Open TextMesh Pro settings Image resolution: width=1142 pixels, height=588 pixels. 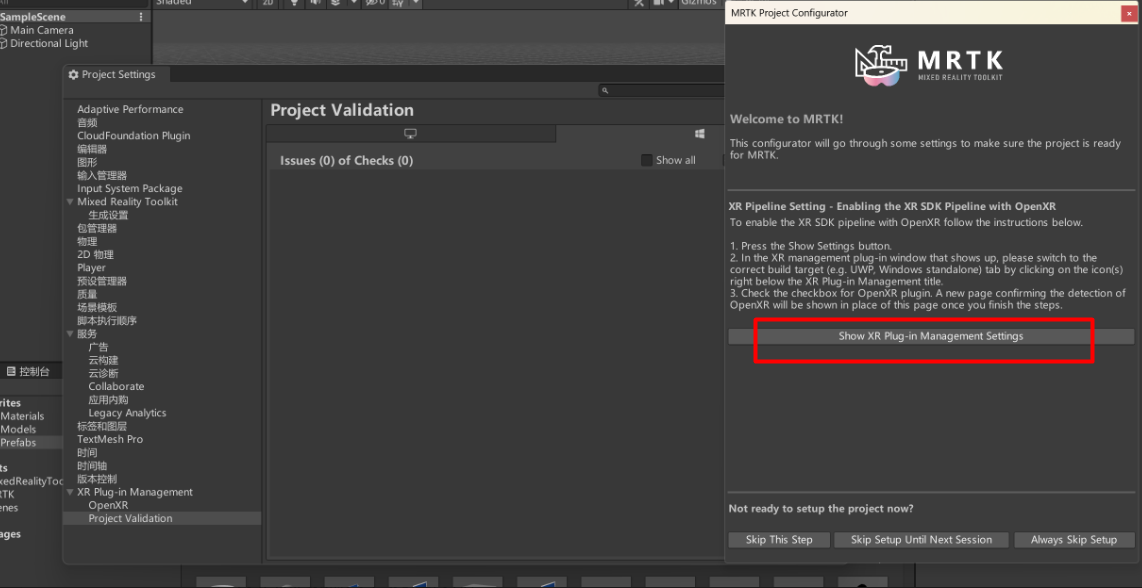pyautogui.click(x=110, y=439)
